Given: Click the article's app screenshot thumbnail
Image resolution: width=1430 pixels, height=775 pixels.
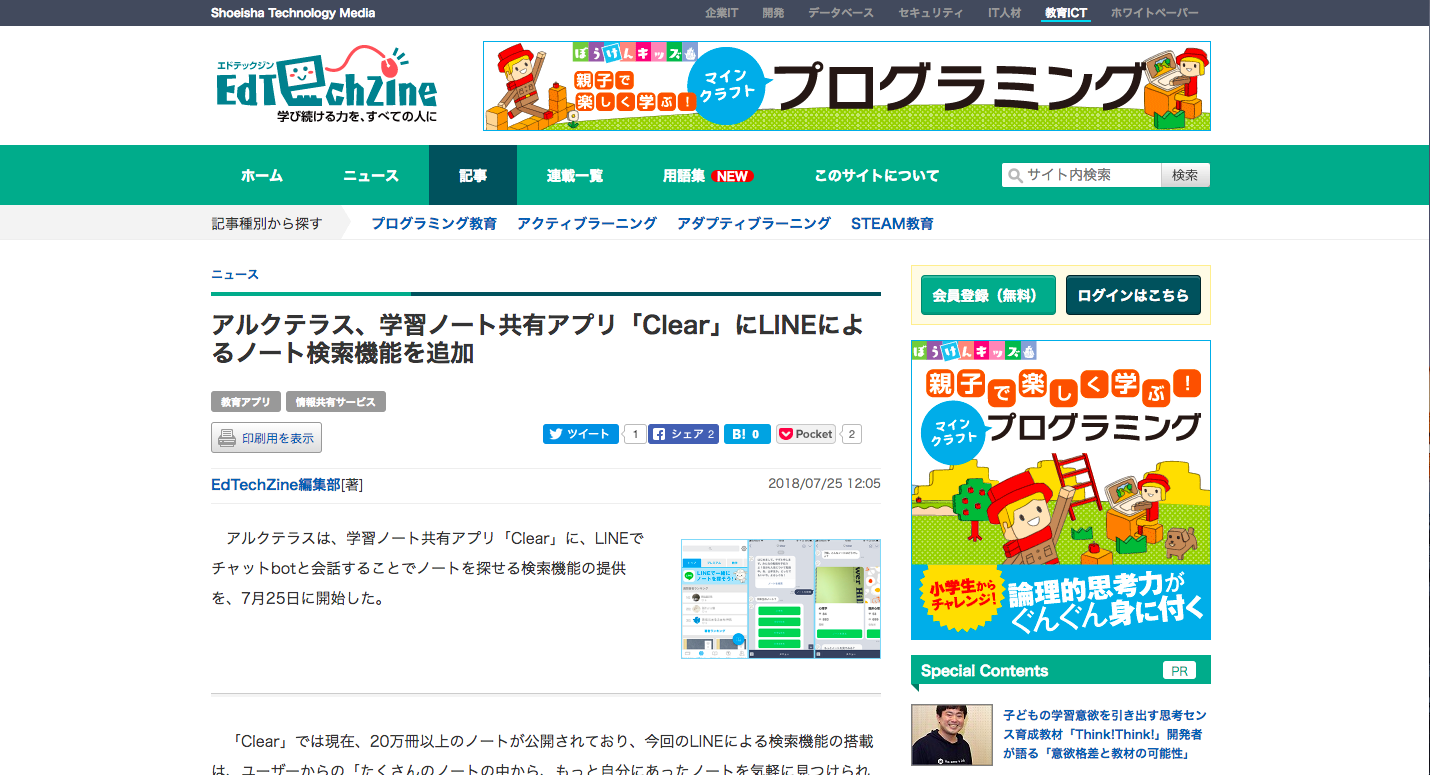Looking at the screenshot, I should point(780,599).
